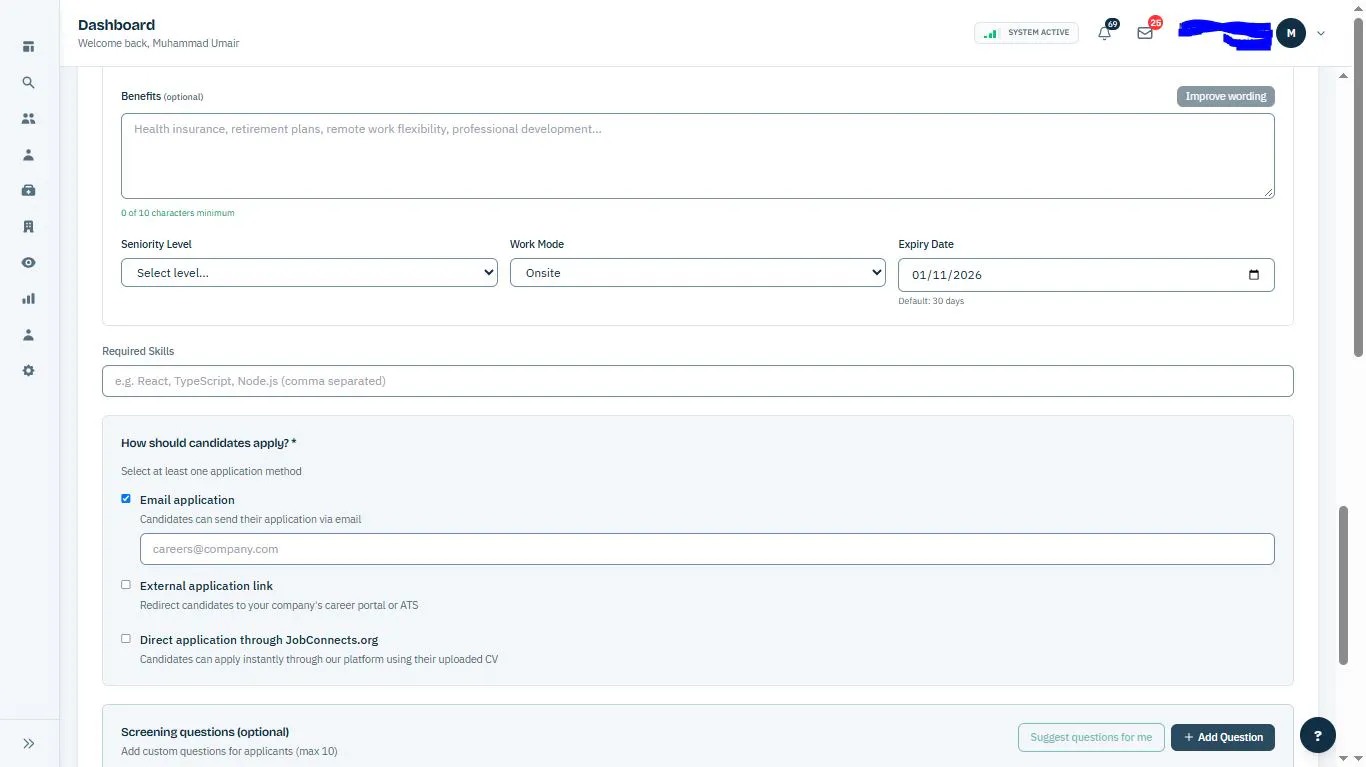Click the M profile avatar
The height and width of the screenshot is (767, 1366).
click(1291, 33)
